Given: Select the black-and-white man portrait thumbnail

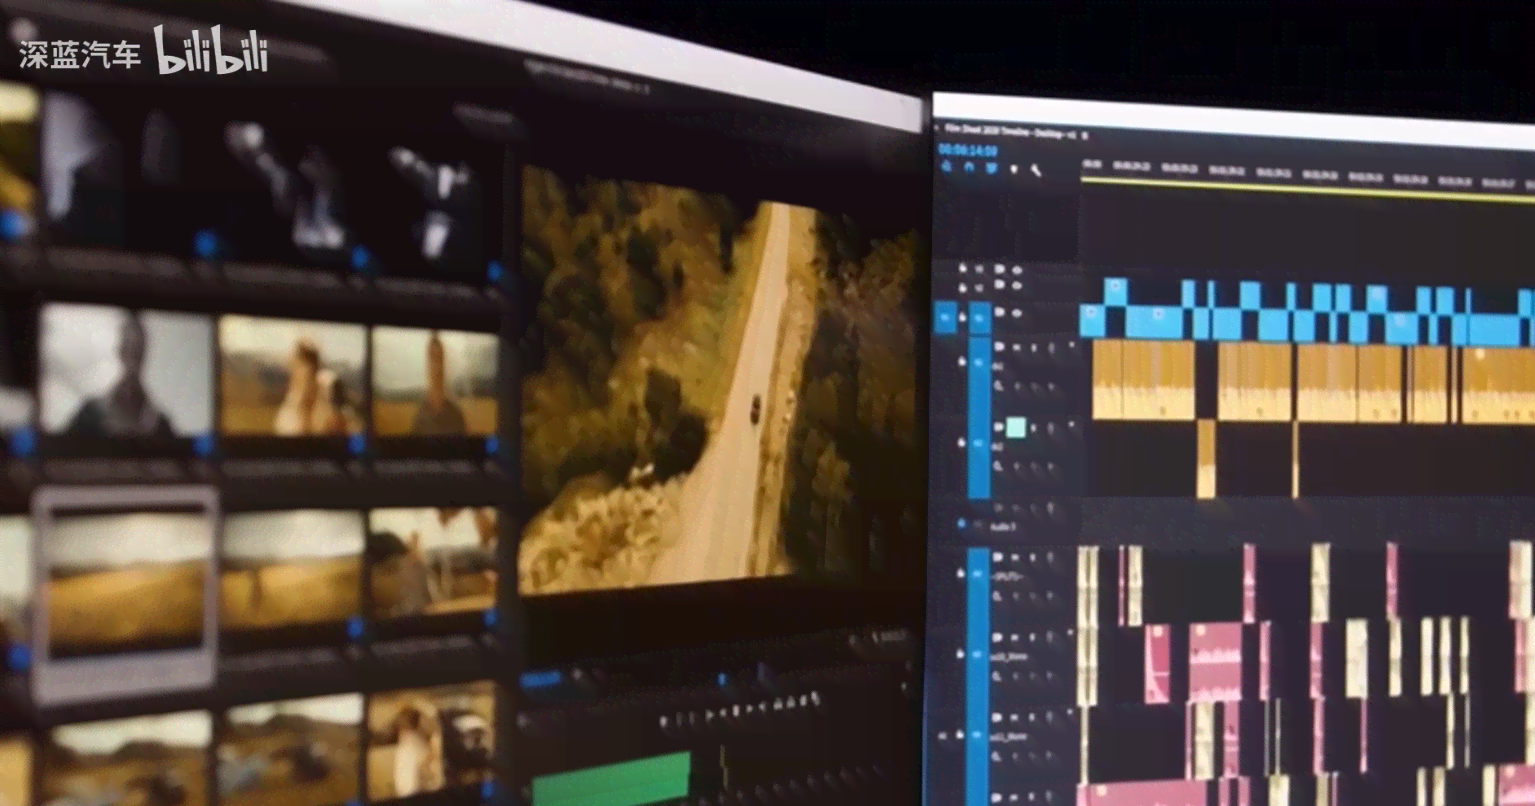Looking at the screenshot, I should click(x=124, y=371).
